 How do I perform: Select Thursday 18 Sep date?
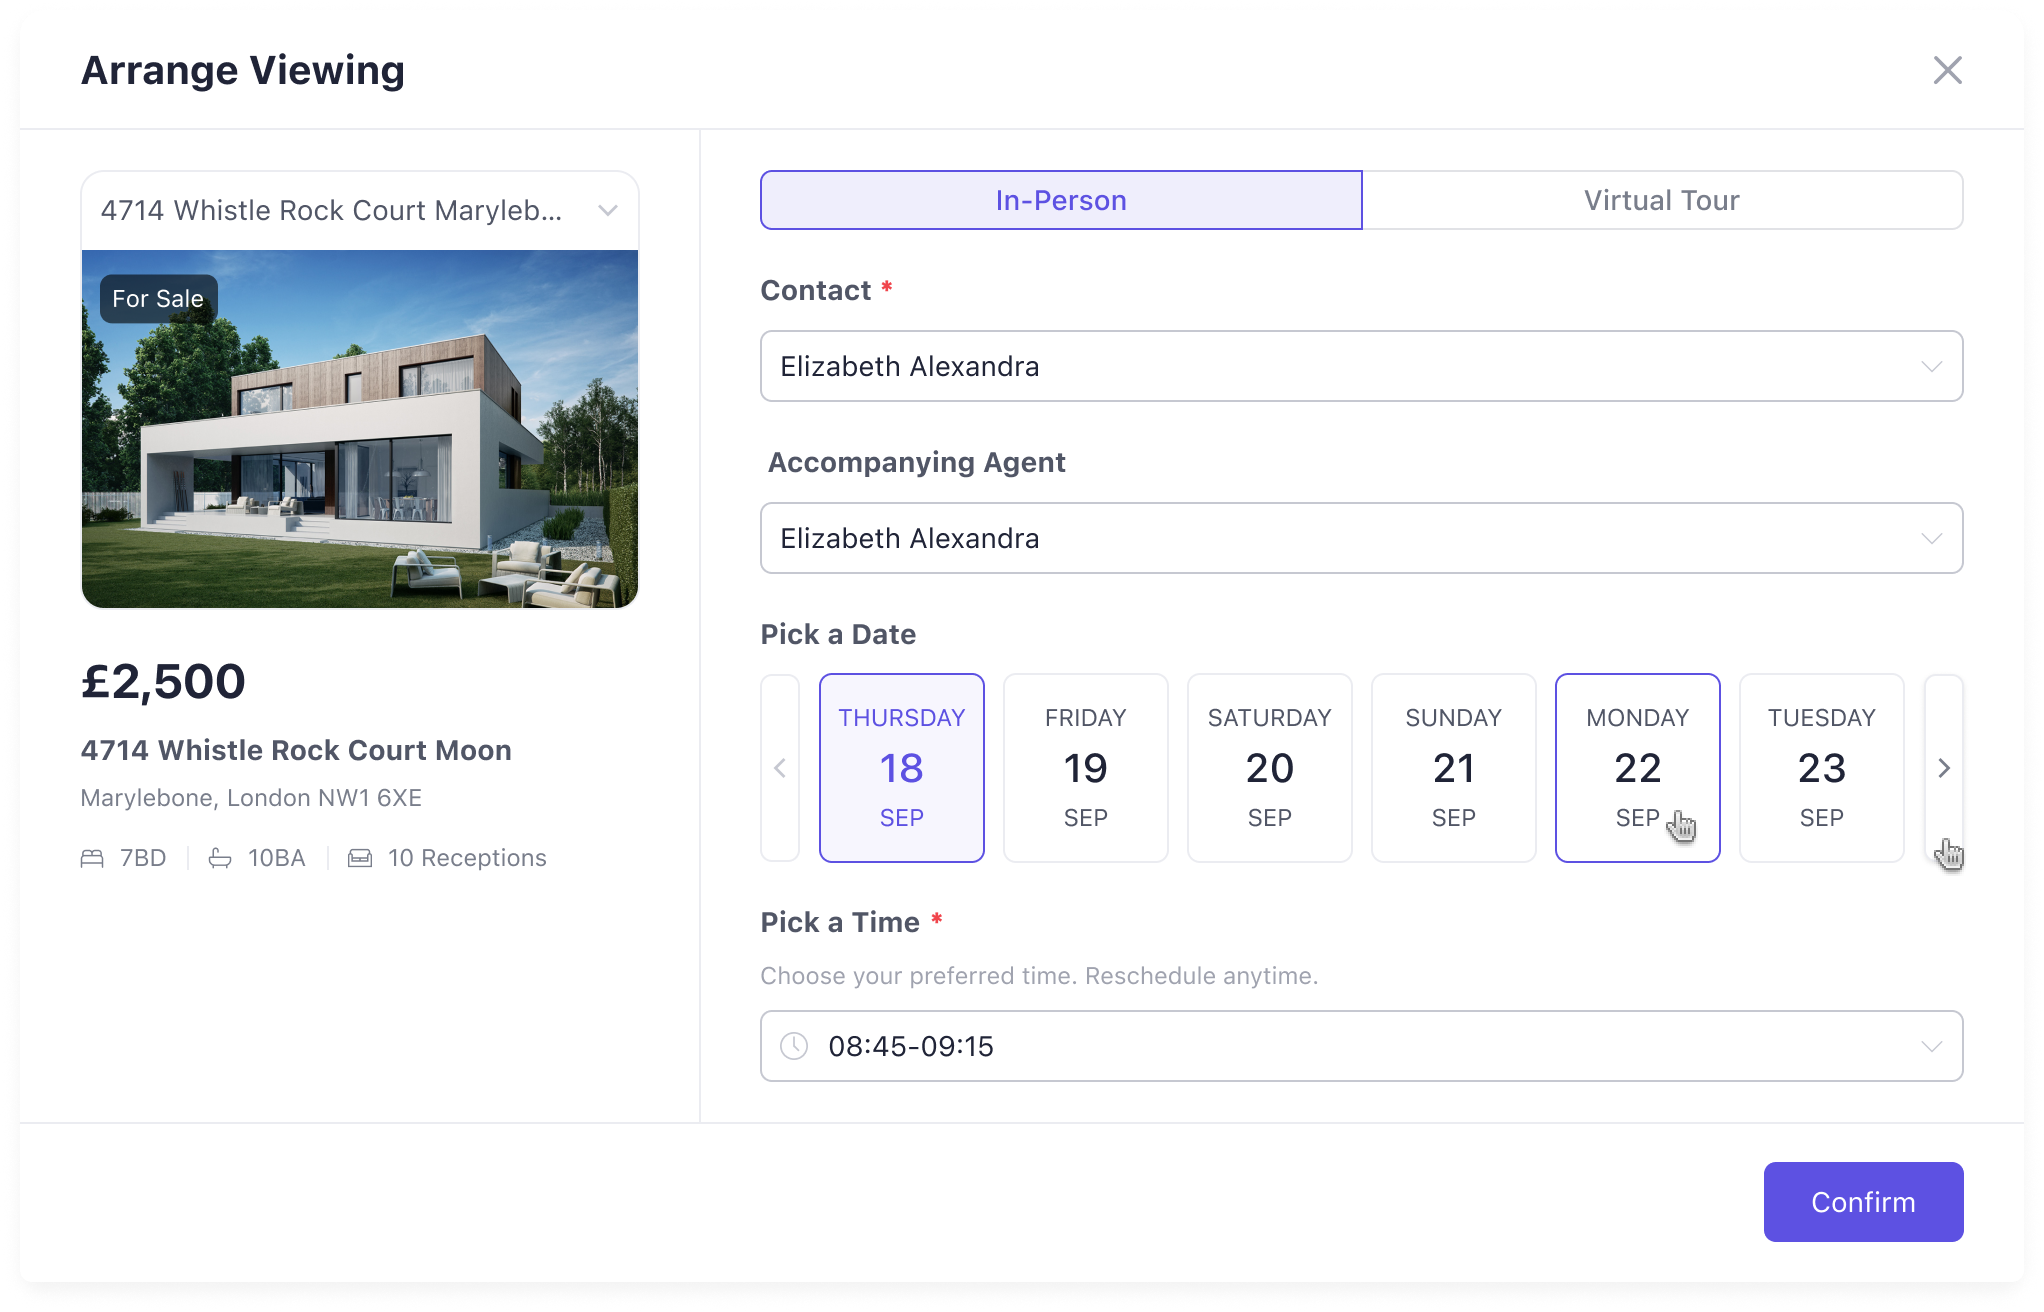[x=901, y=768]
